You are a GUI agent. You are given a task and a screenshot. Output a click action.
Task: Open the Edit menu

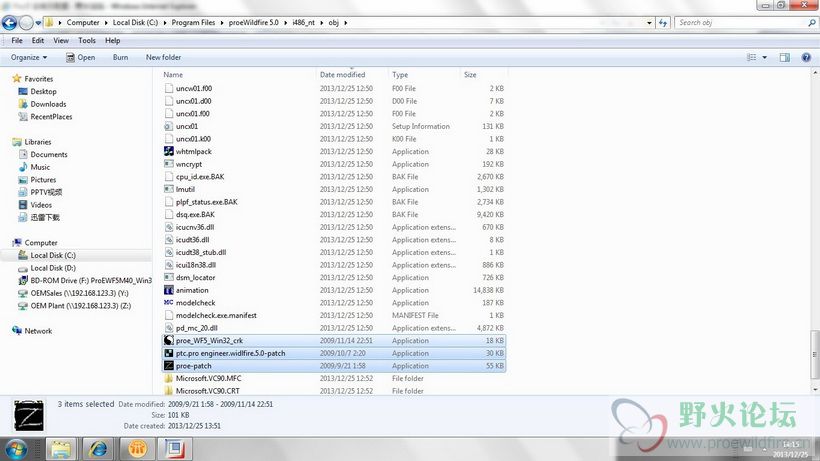click(x=38, y=40)
